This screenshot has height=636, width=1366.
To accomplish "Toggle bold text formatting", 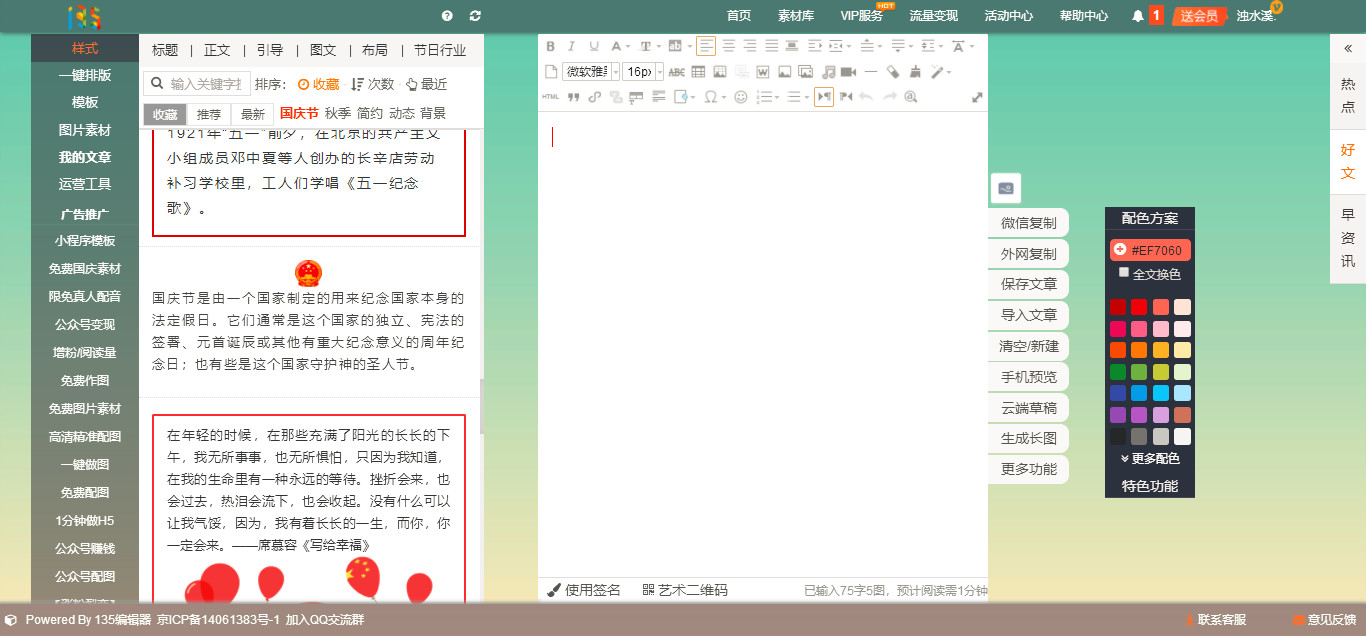I will tap(550, 45).
